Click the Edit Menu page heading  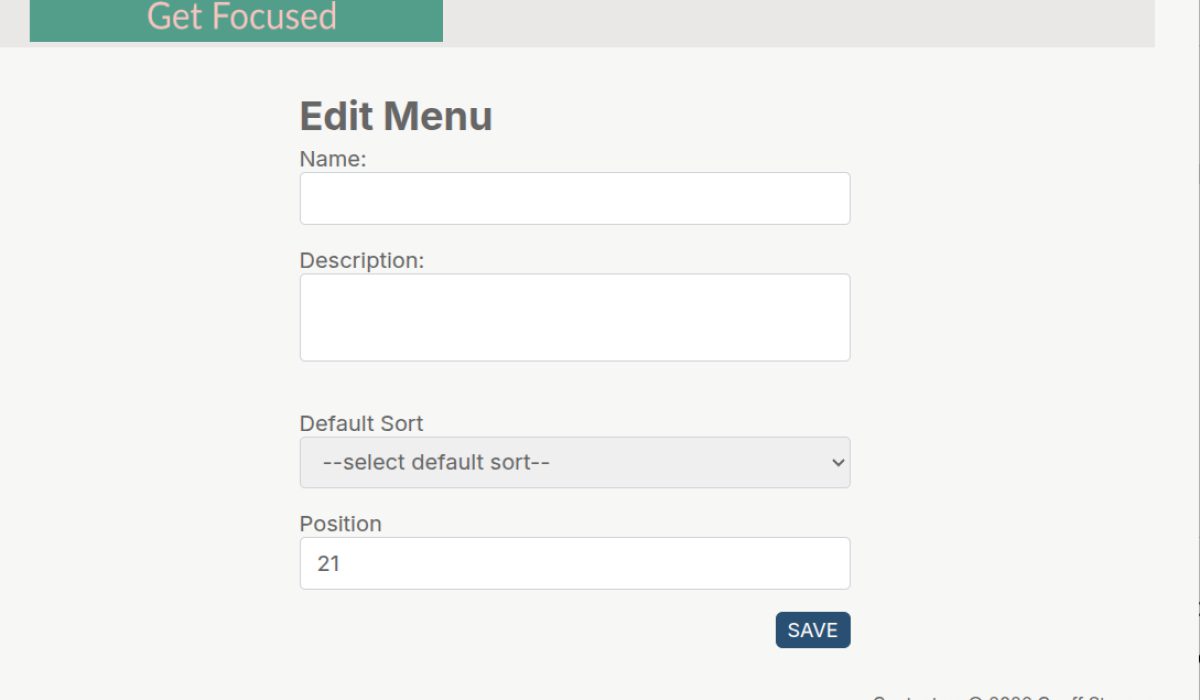tap(395, 116)
